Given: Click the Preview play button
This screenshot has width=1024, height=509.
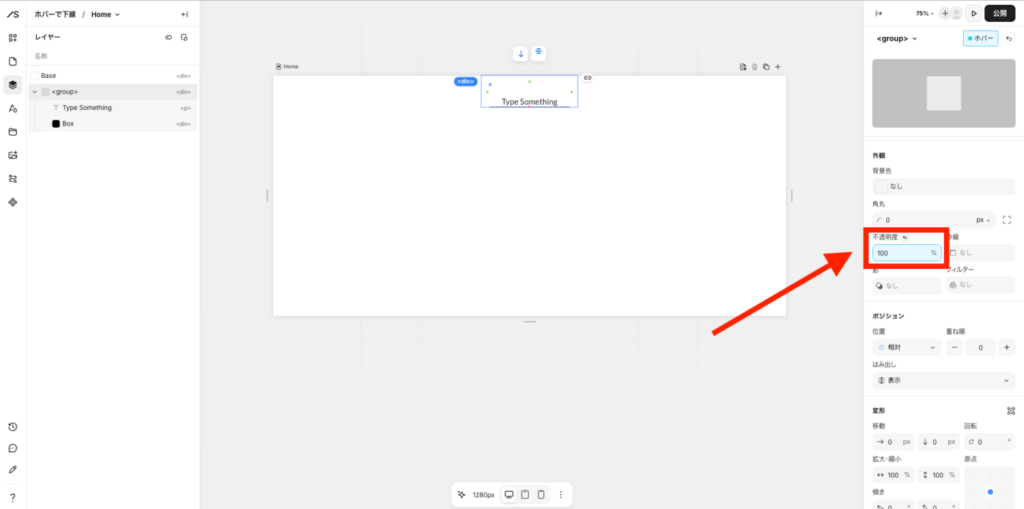Looking at the screenshot, I should (974, 13).
